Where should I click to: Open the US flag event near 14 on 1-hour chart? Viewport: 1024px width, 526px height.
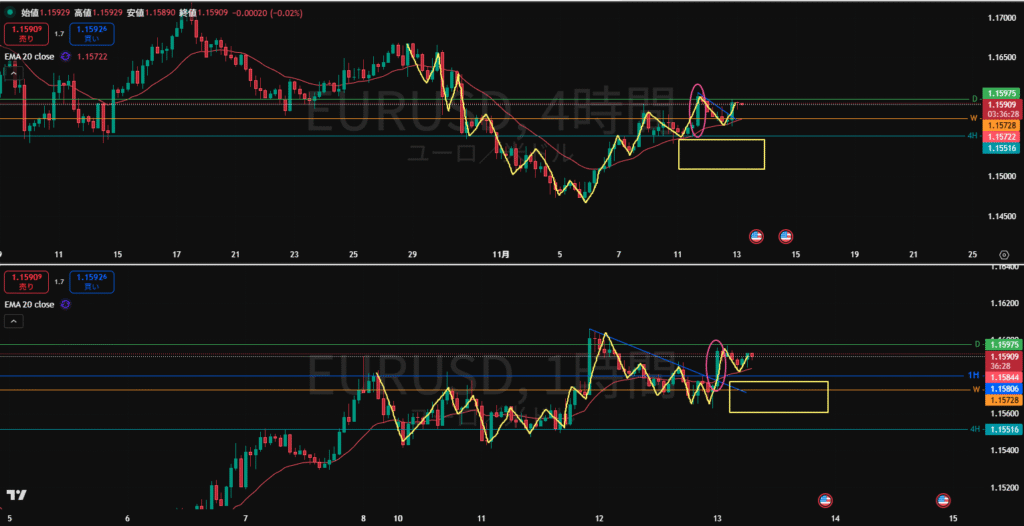tap(826, 499)
